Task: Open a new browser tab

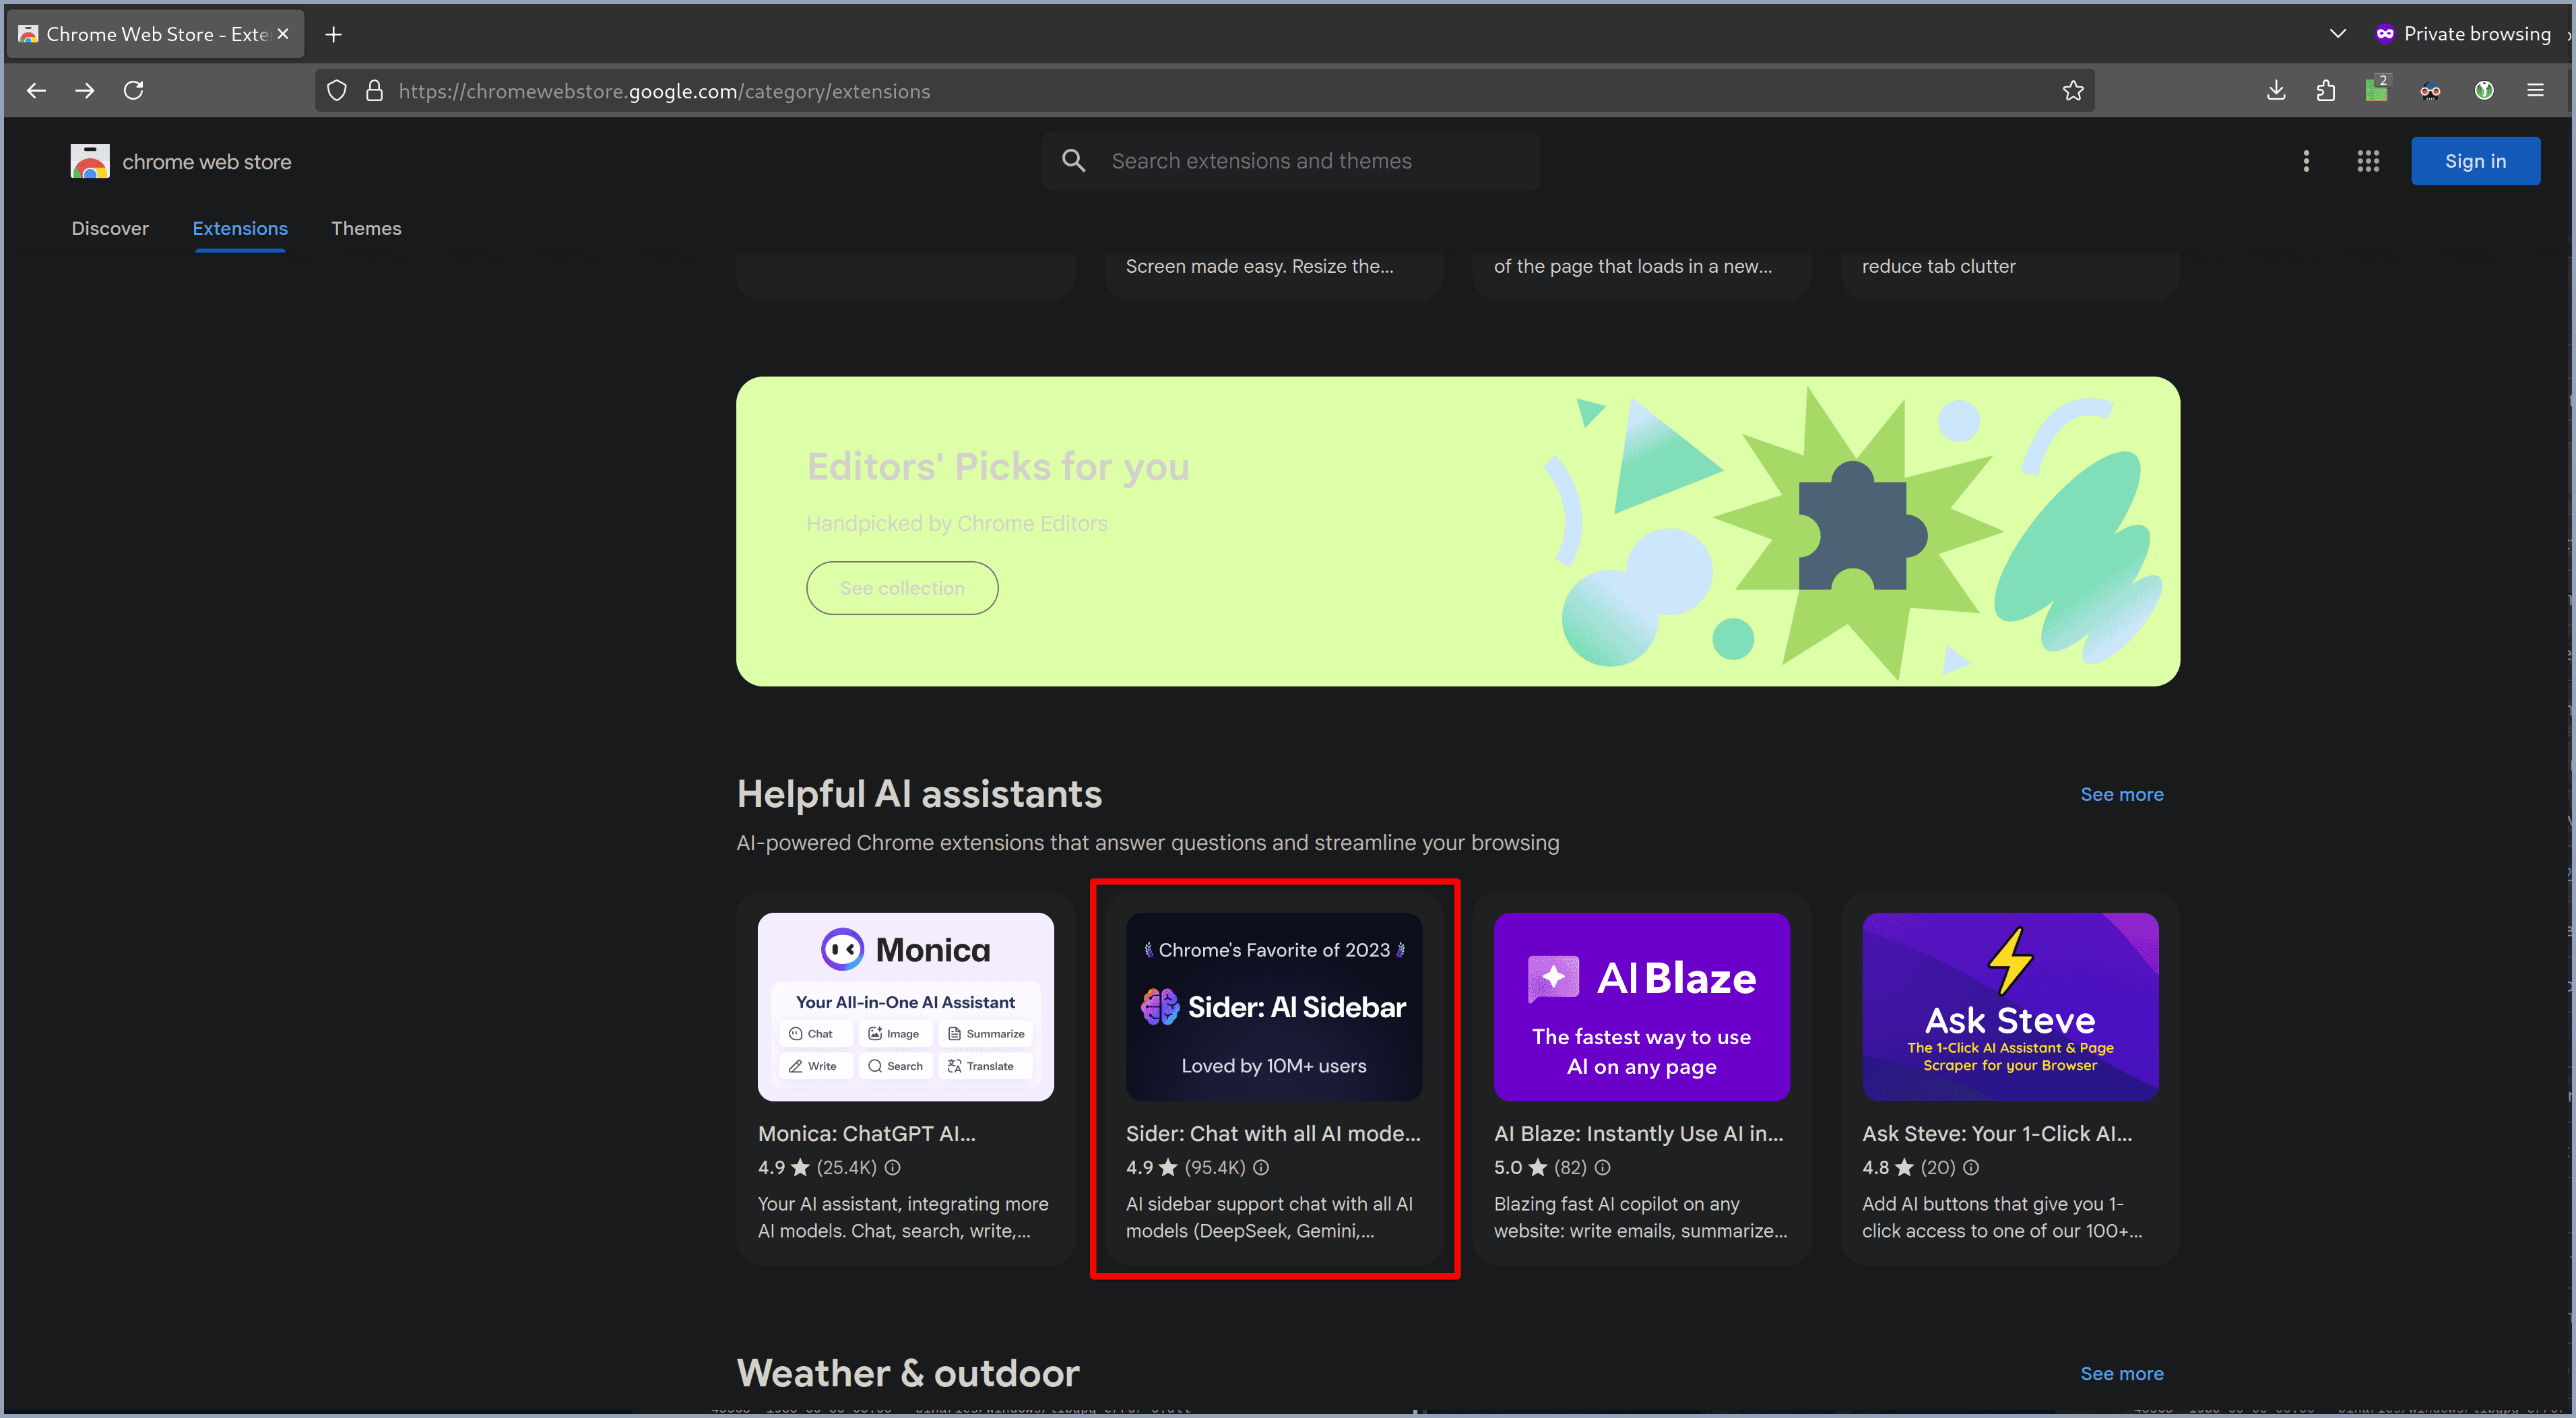Action: [x=334, y=34]
